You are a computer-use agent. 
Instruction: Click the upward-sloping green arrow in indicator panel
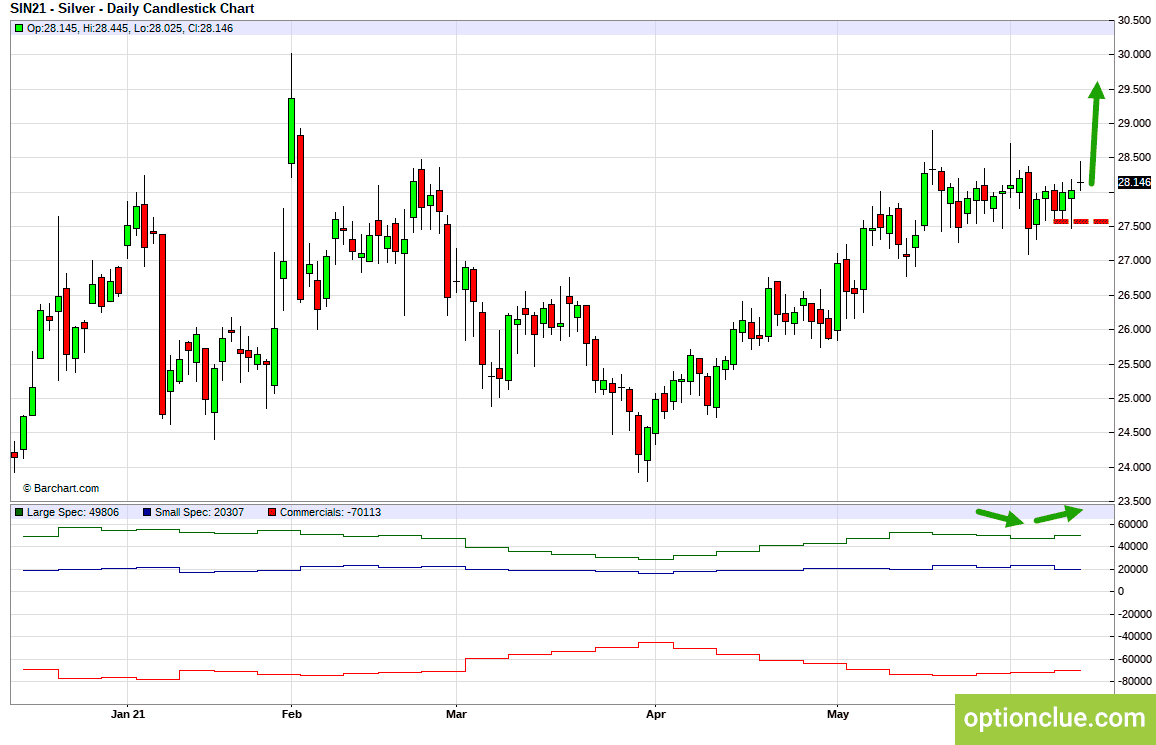[x=1059, y=514]
